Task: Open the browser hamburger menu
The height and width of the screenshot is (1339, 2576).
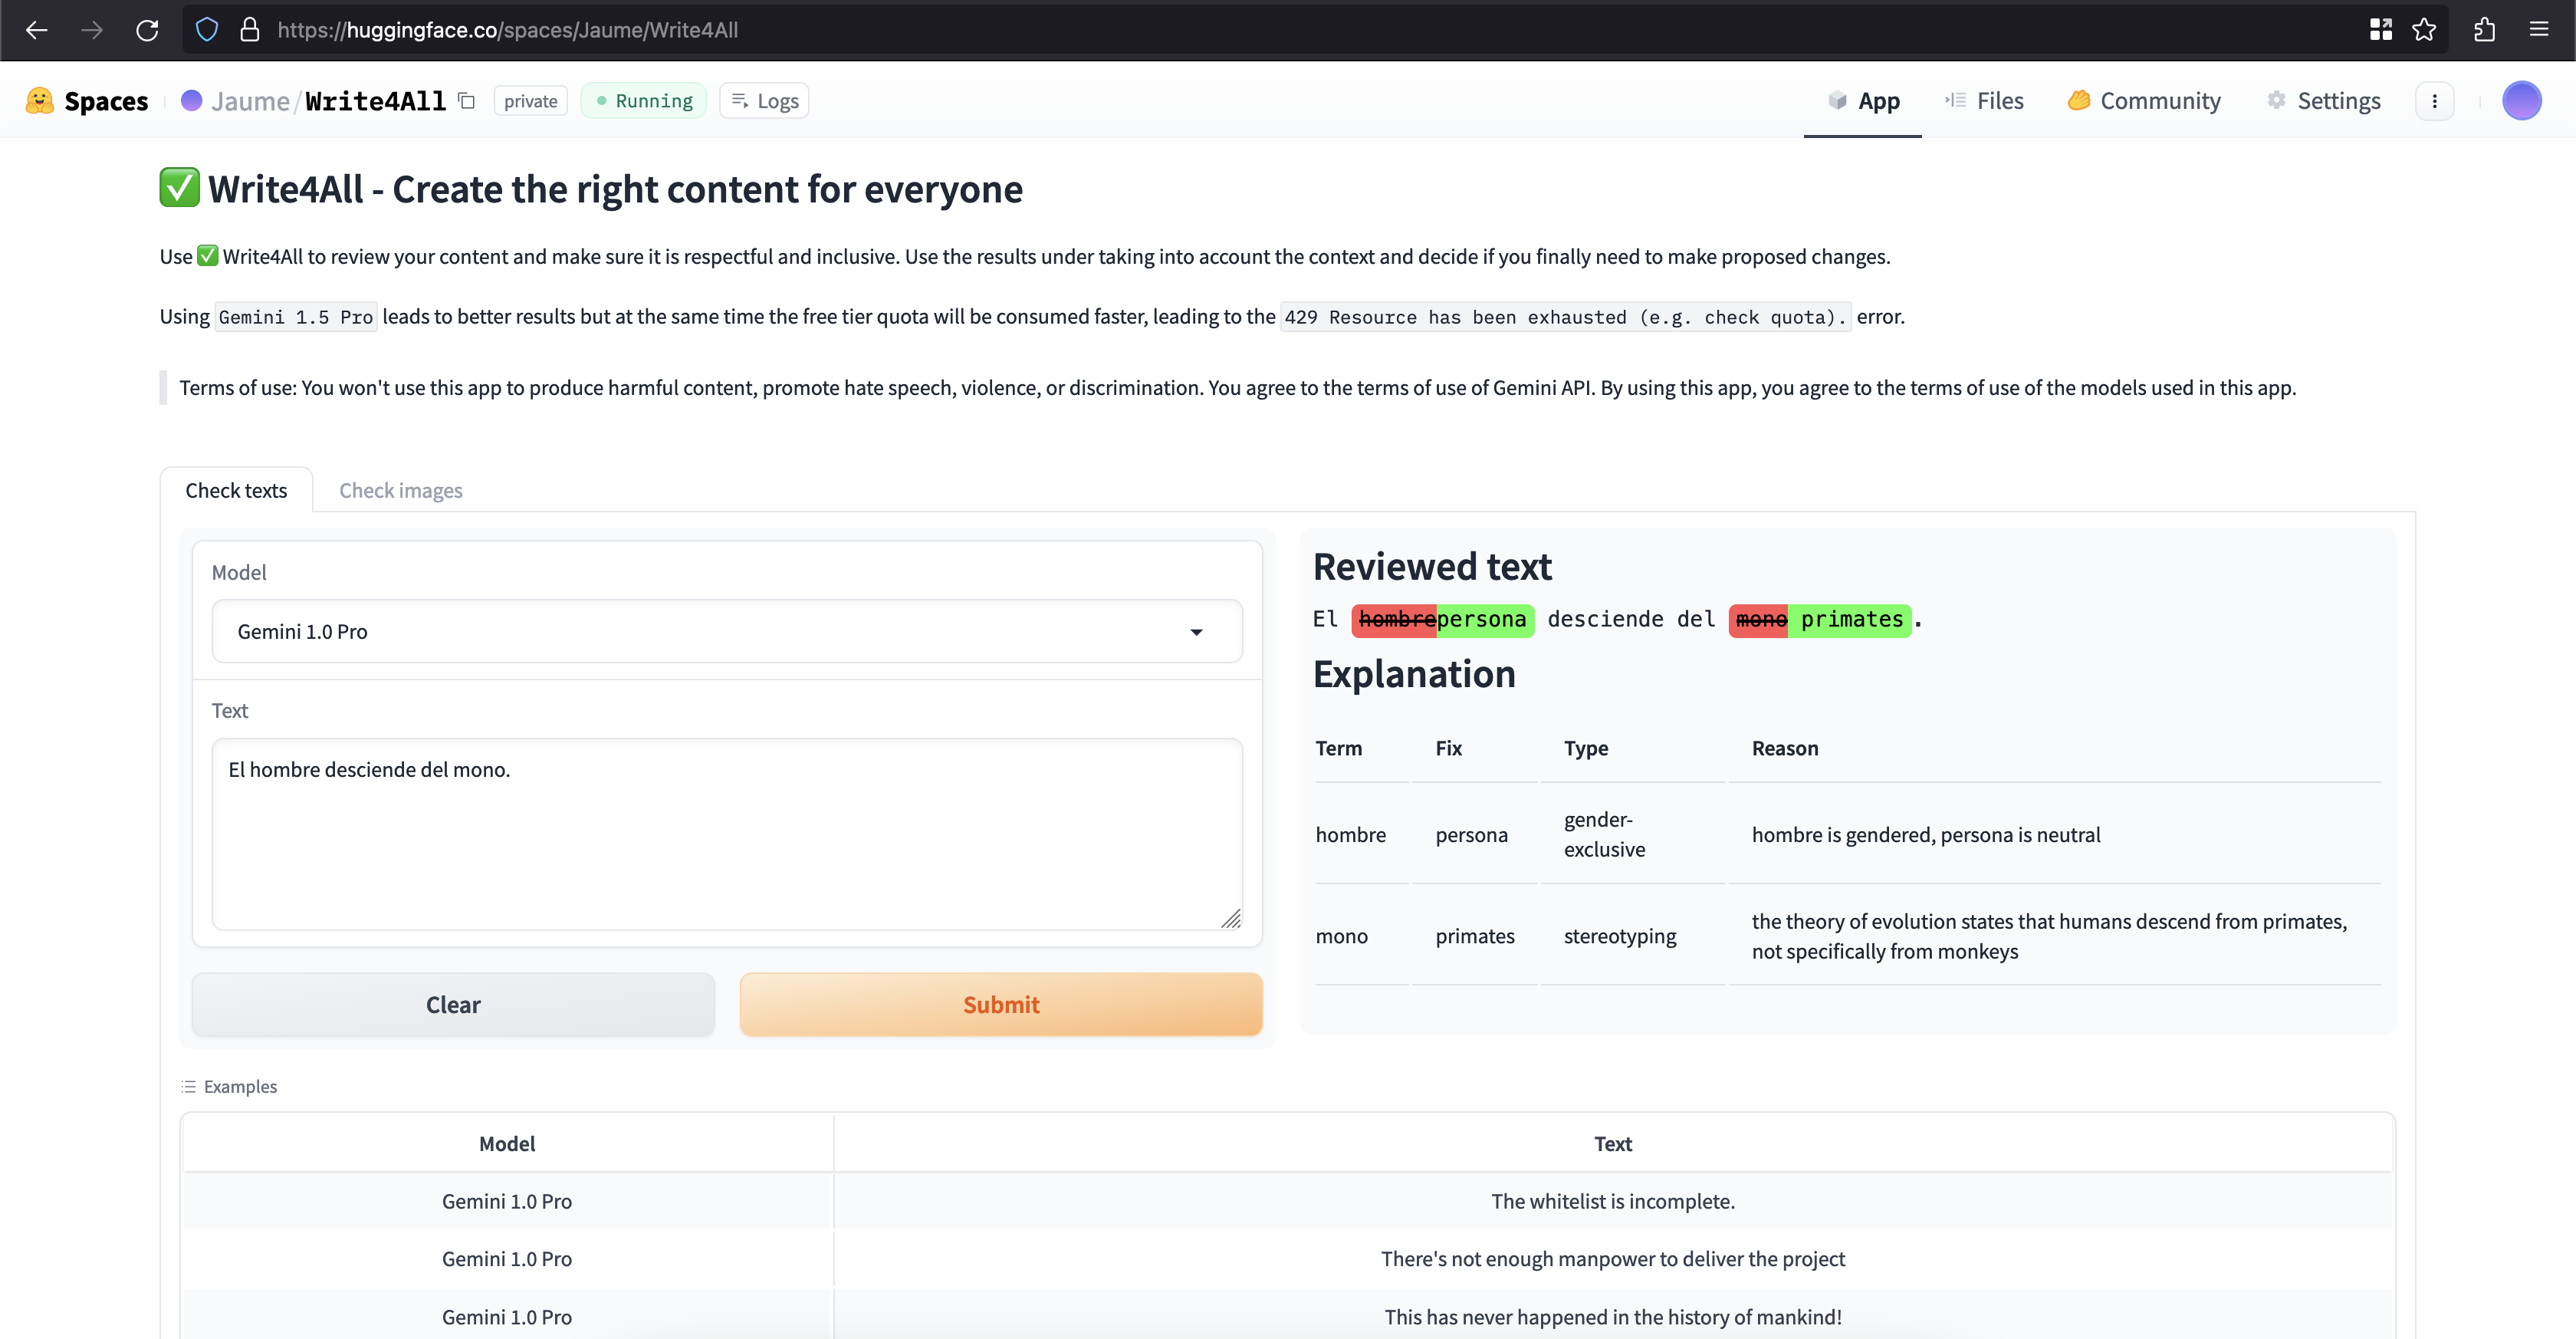Action: 2539,30
